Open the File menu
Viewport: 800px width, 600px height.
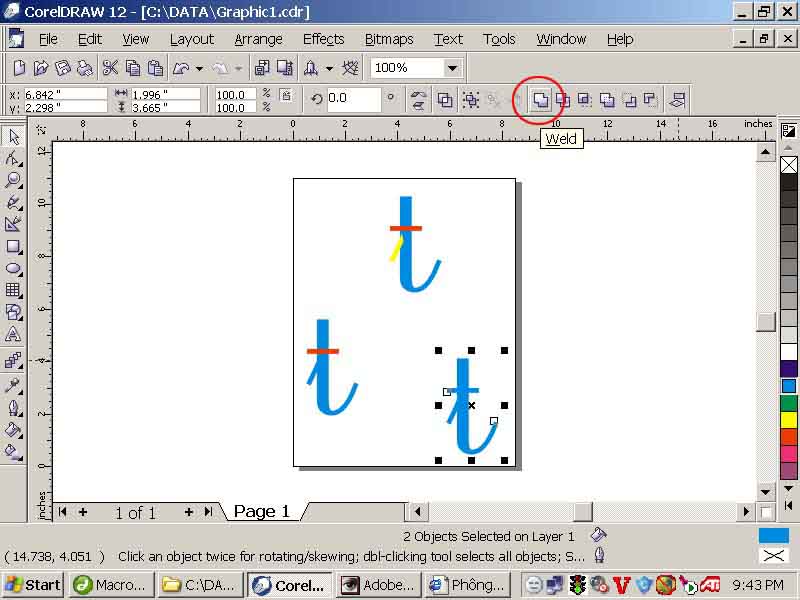pyautogui.click(x=48, y=39)
